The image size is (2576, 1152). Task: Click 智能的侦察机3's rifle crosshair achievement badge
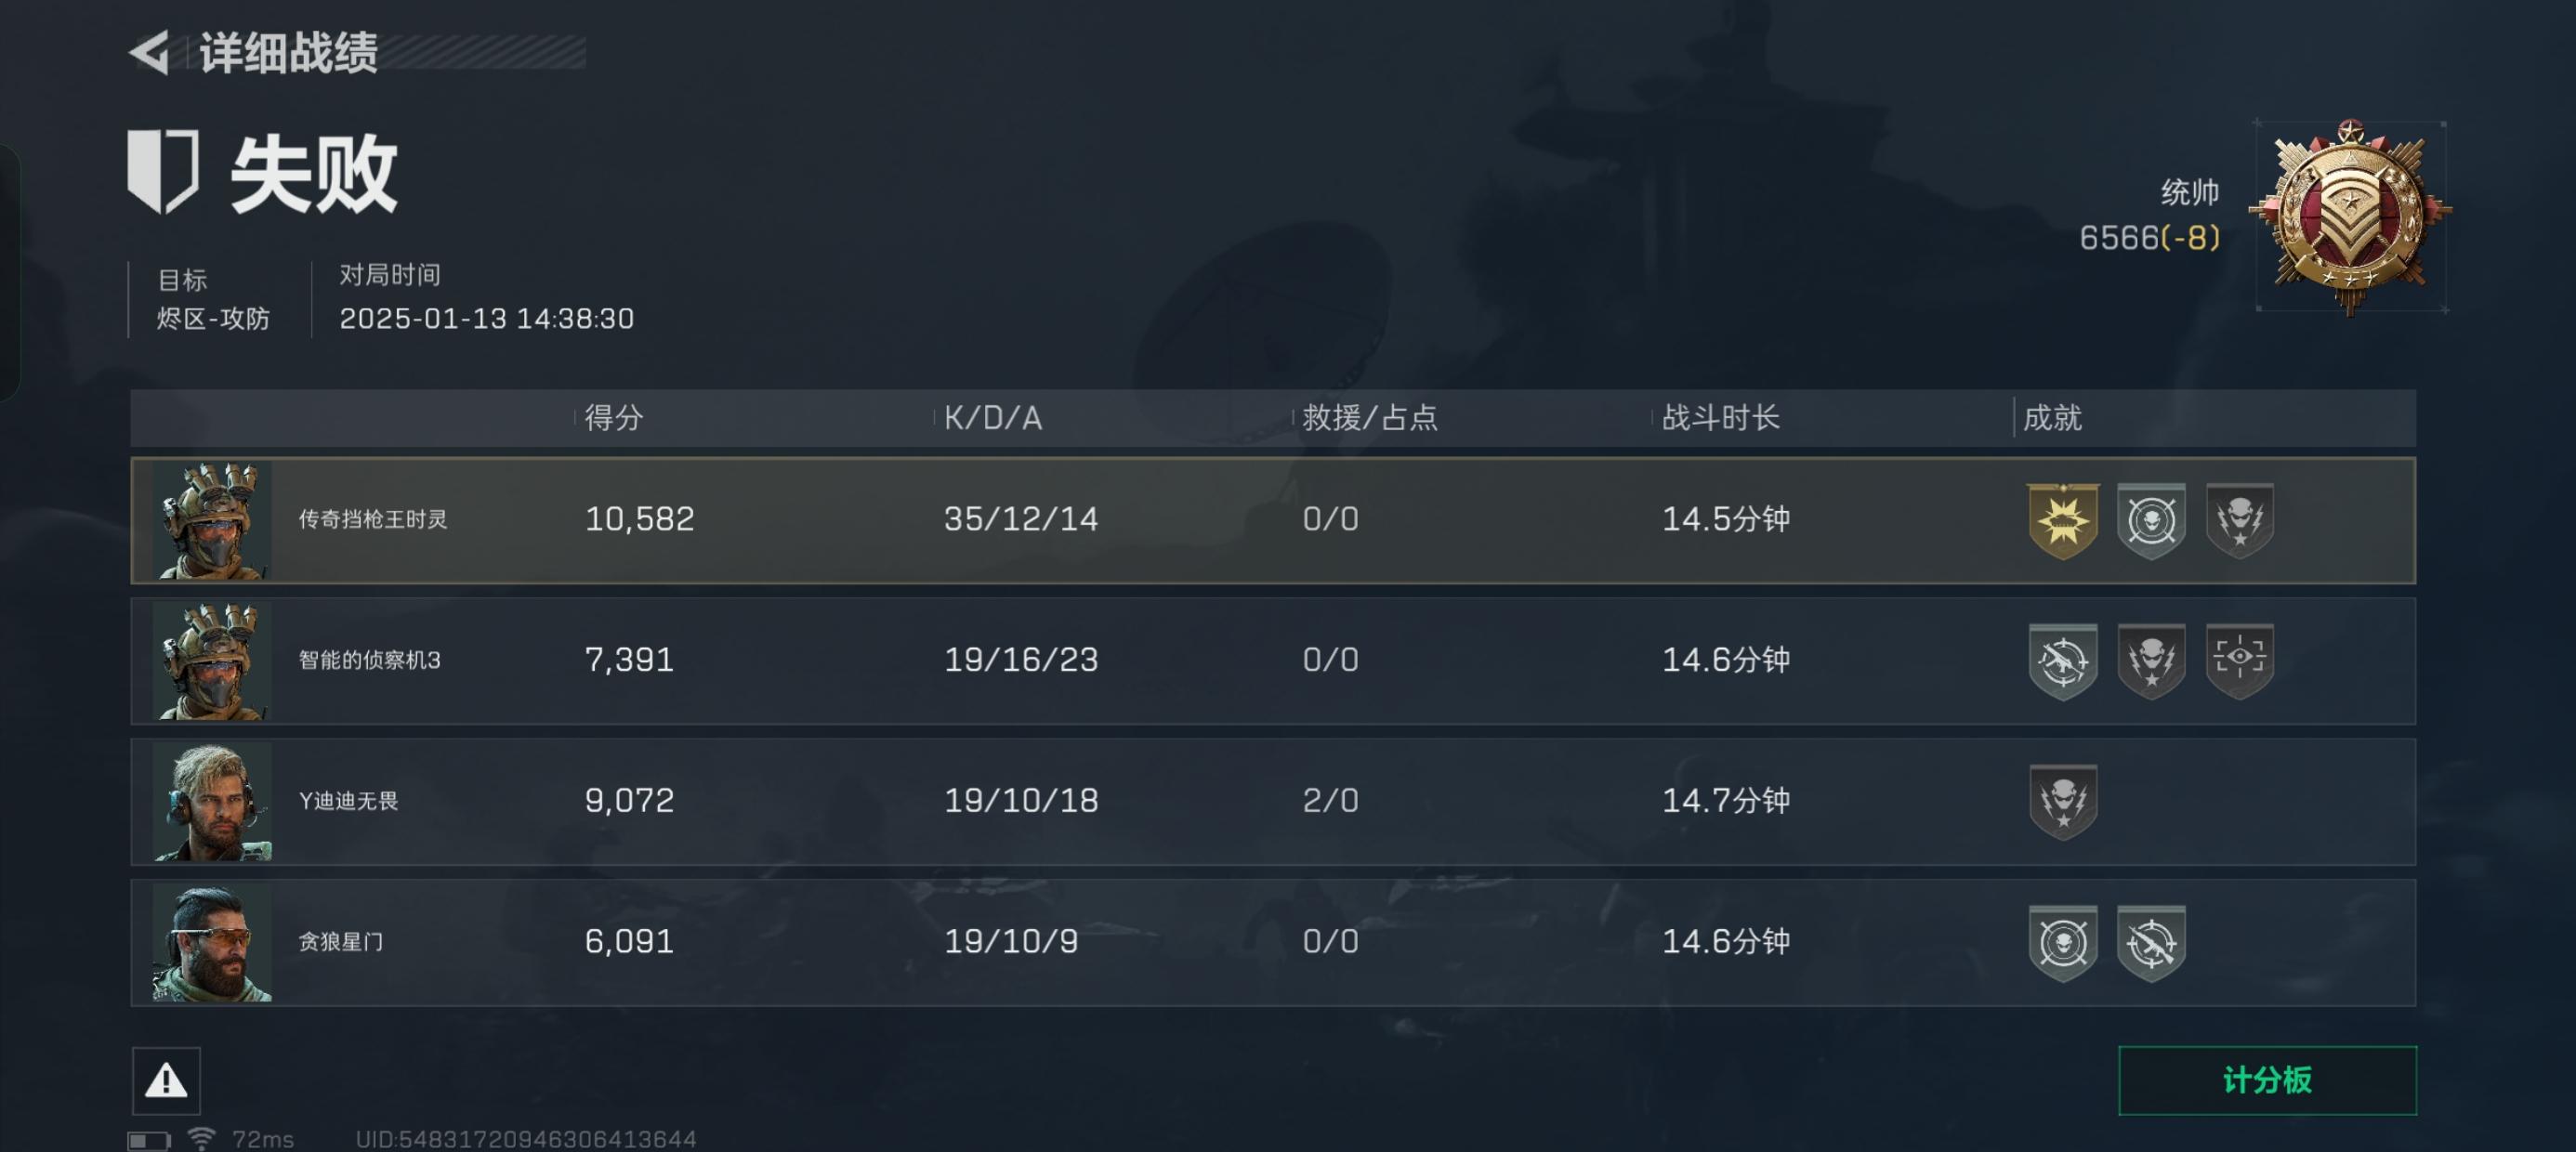point(2062,660)
